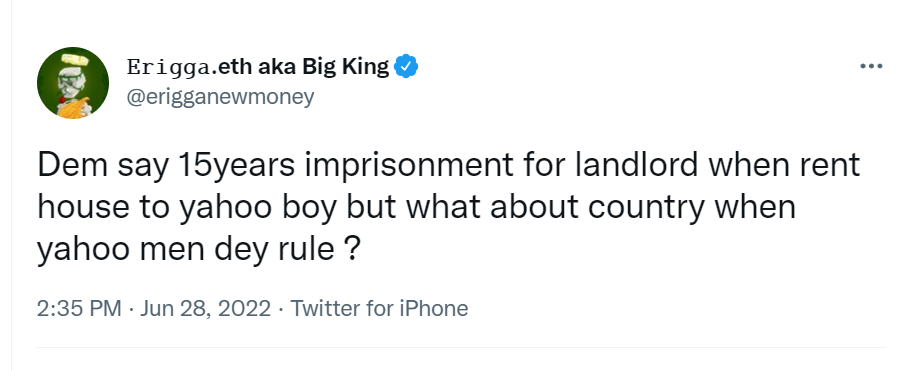Click the 2:35 PM timestamp
This screenshot has height=371, width=910.
80,308
